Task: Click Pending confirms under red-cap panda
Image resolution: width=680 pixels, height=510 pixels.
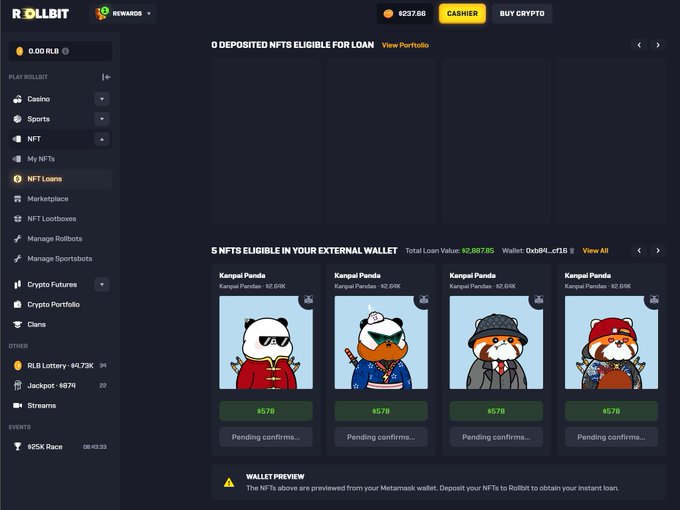Action: [611, 437]
